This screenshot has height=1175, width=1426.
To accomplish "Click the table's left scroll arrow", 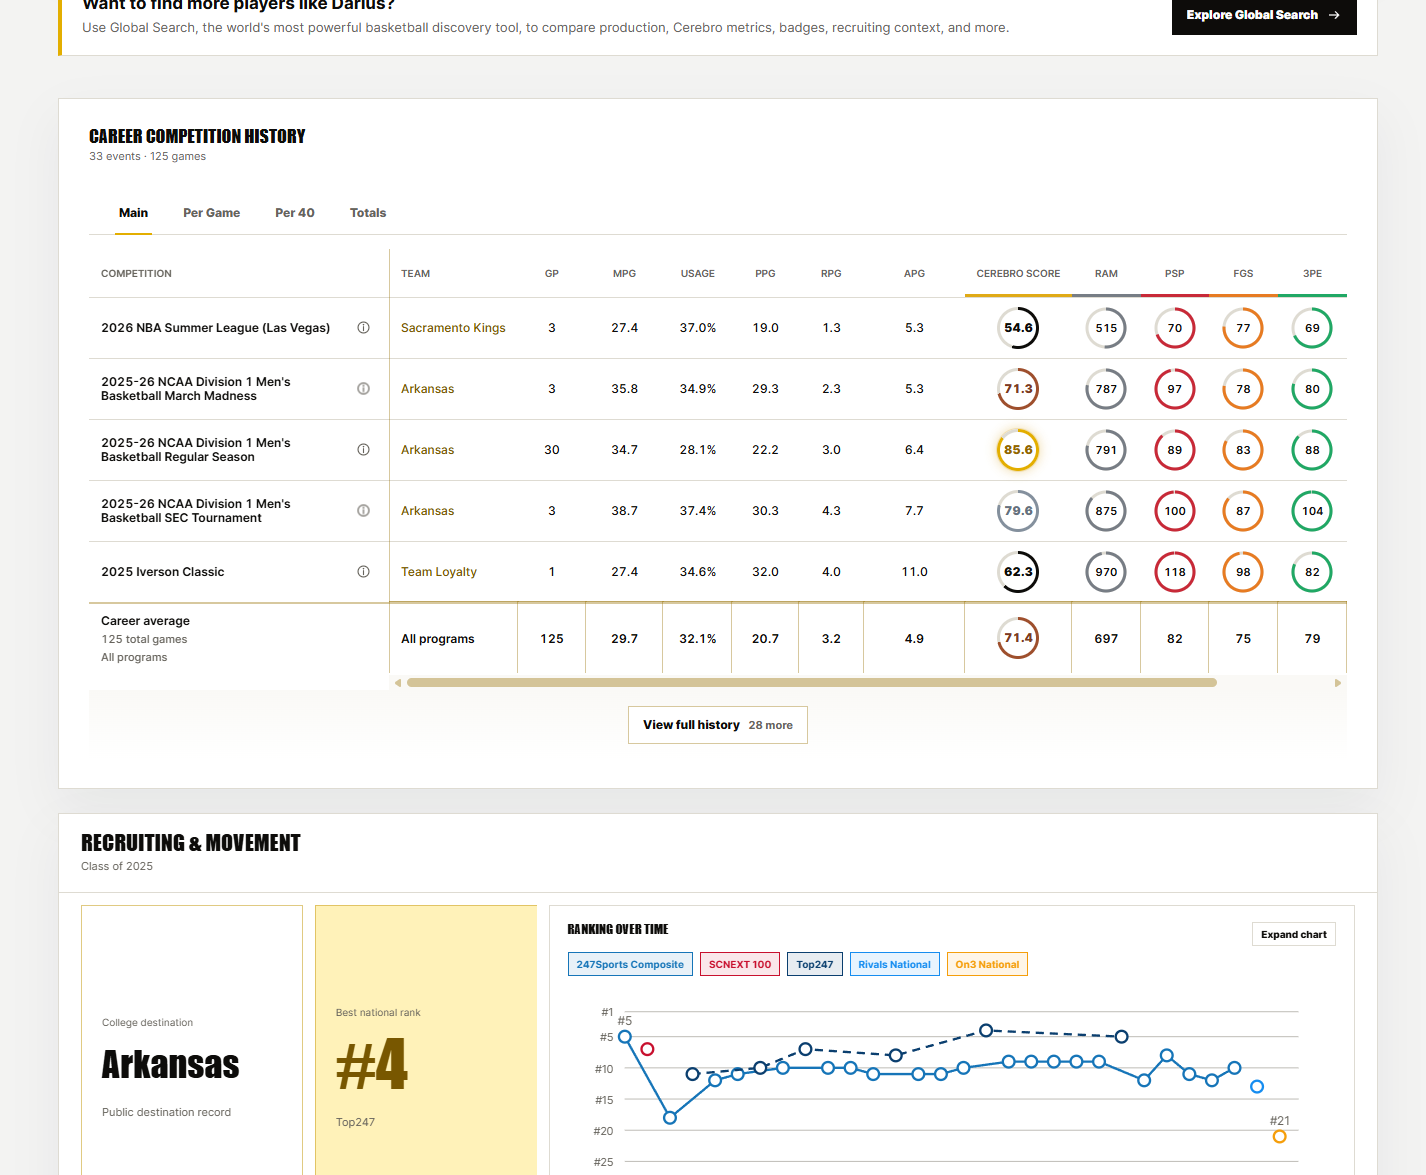I will point(398,683).
